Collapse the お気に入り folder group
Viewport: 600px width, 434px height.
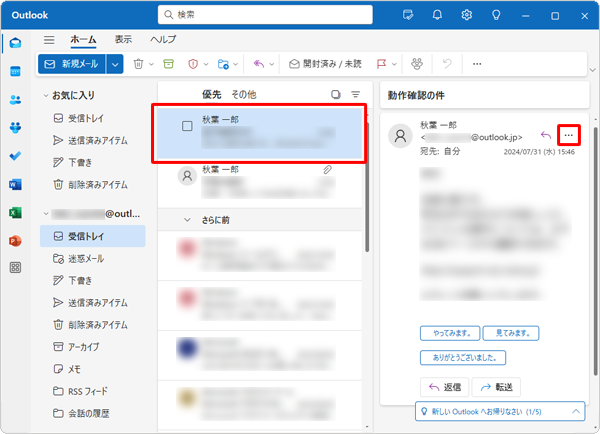(x=46, y=95)
